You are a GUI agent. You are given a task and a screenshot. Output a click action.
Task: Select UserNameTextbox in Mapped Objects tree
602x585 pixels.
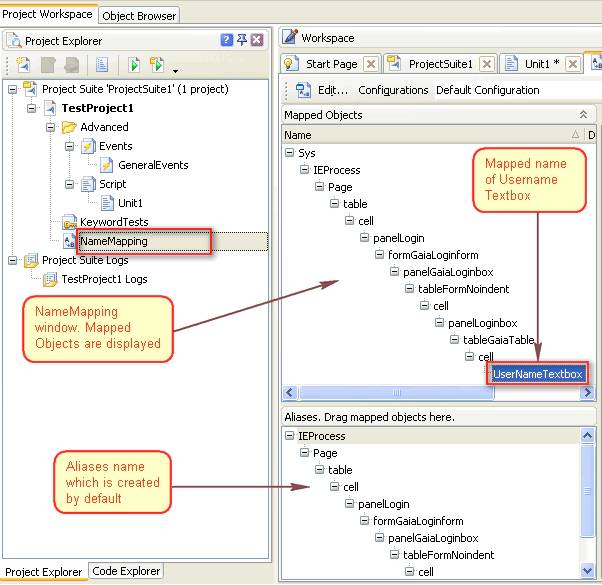tap(538, 373)
